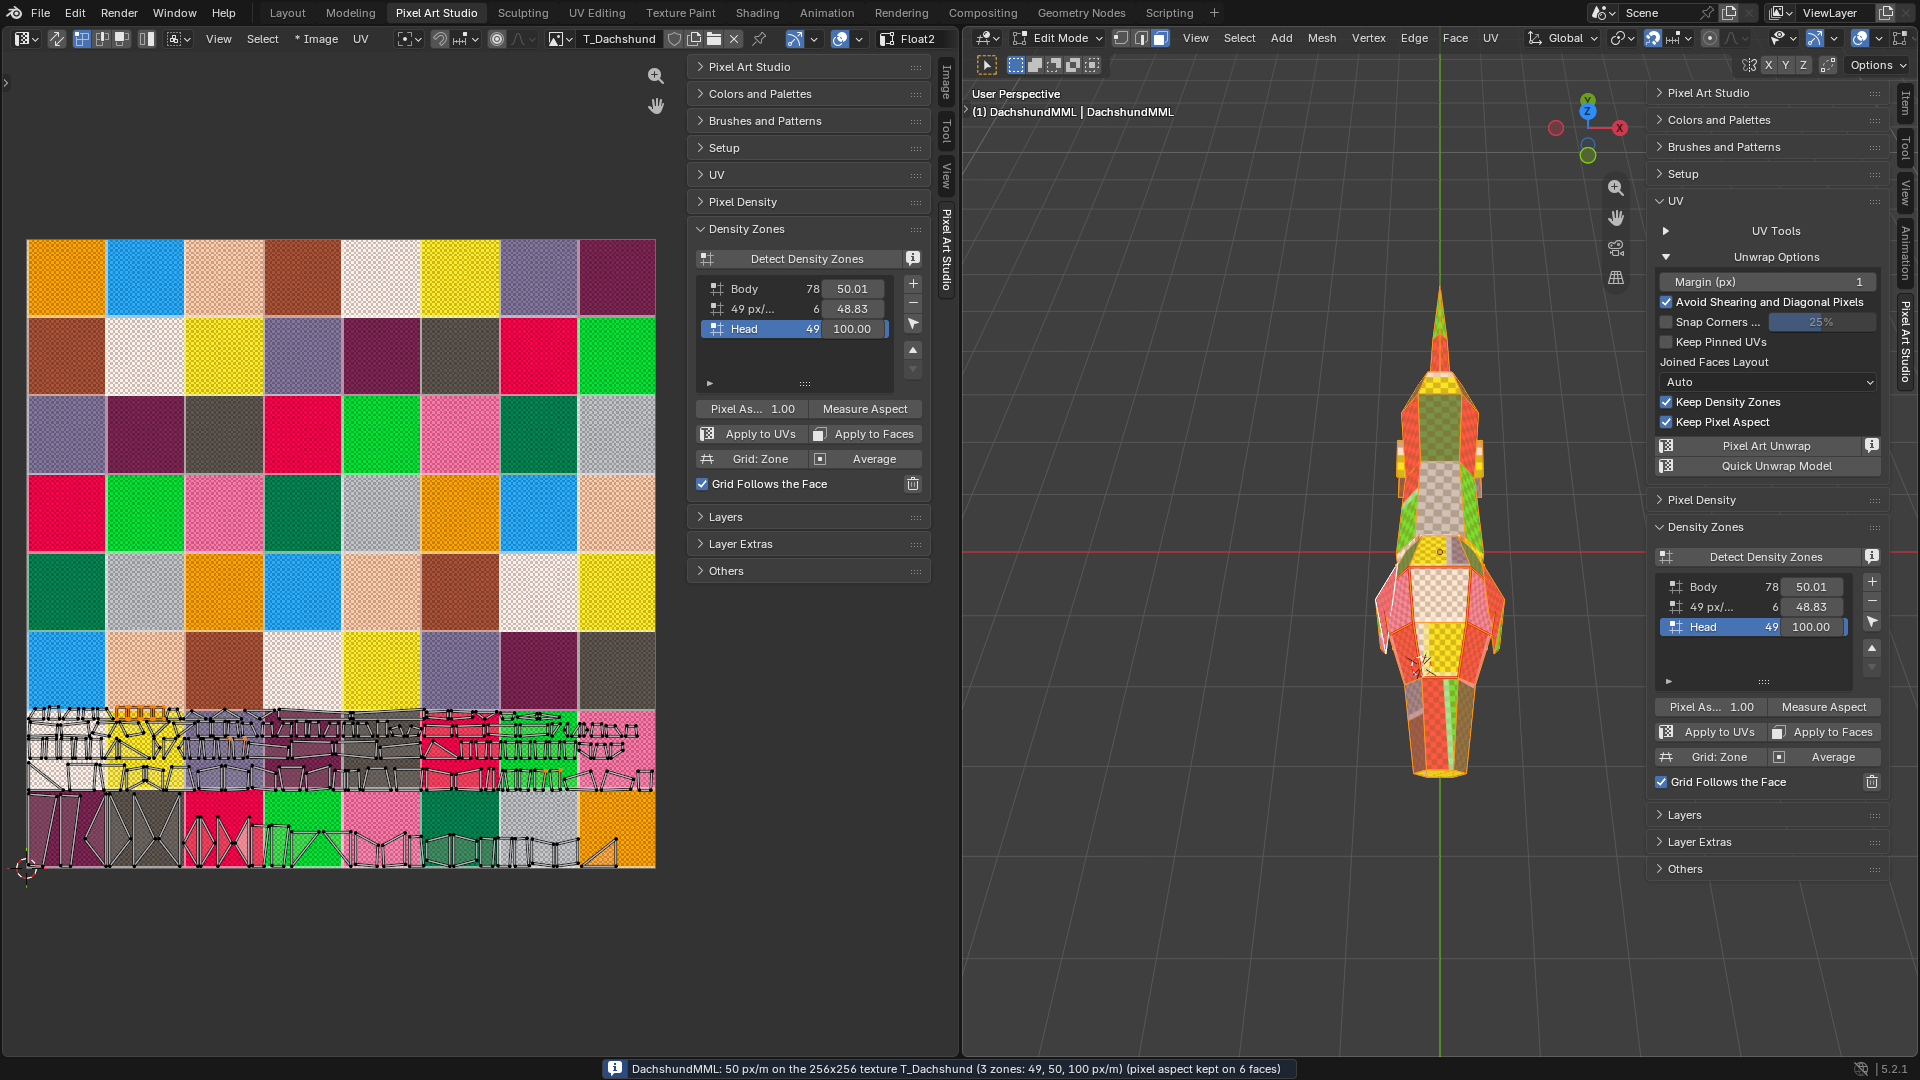The width and height of the screenshot is (1920, 1080).
Task: Click the zoom magnifier icon in UV editor
Action: click(x=656, y=76)
